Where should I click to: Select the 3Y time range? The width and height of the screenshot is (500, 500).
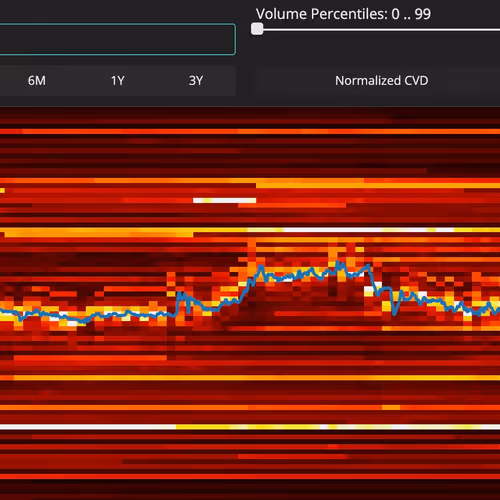pos(196,81)
